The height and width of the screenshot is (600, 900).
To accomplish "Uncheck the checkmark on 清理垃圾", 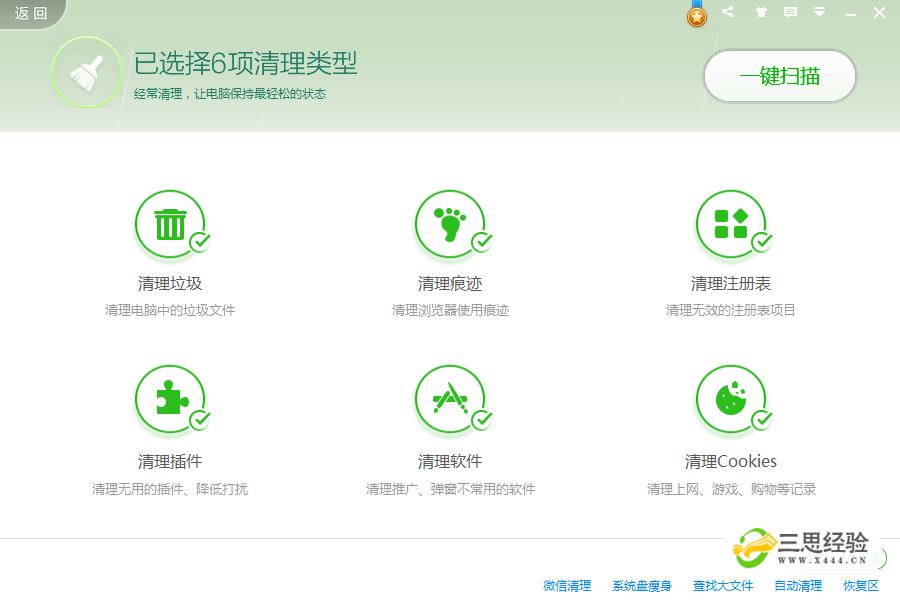I will [x=200, y=242].
